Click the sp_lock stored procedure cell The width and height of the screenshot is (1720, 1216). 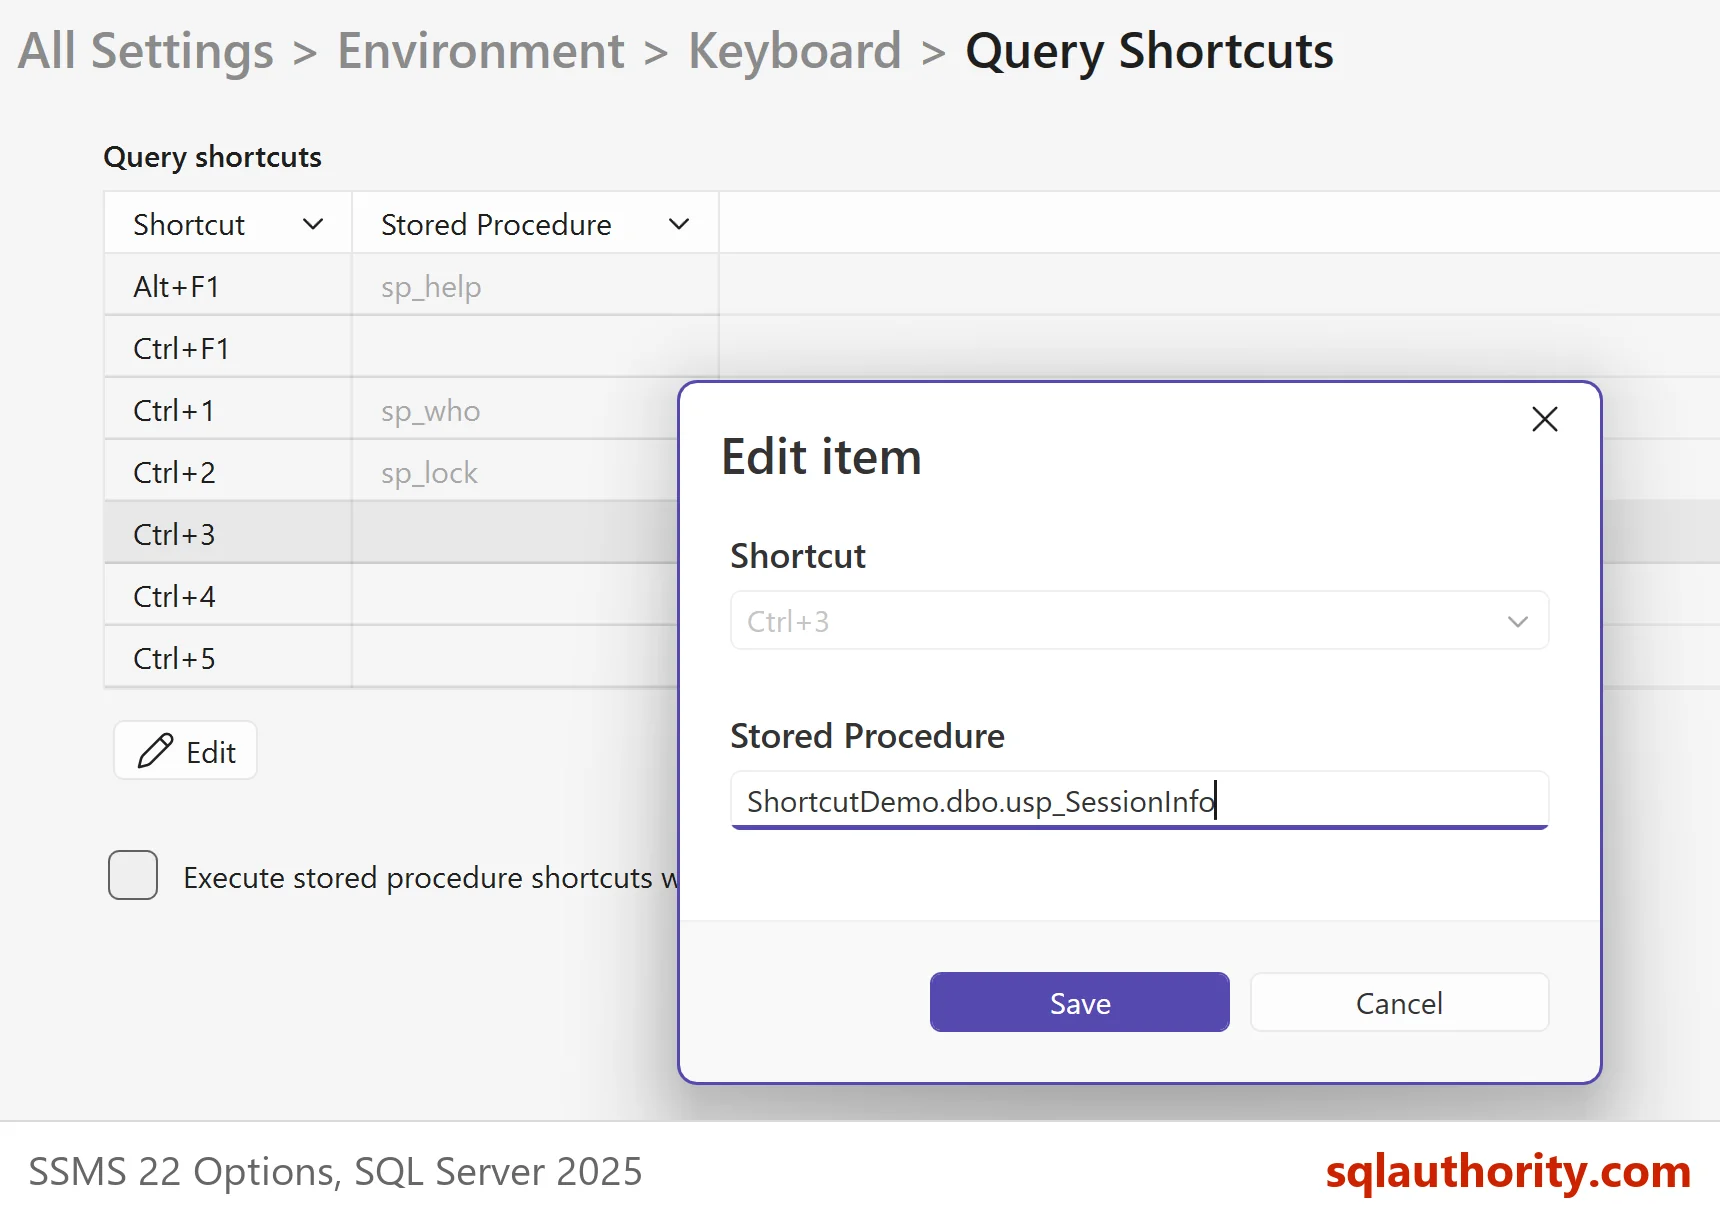(516, 472)
